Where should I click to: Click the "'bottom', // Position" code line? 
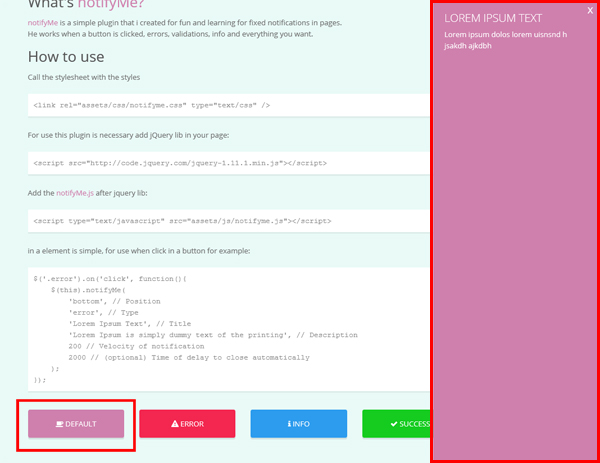pos(114,301)
